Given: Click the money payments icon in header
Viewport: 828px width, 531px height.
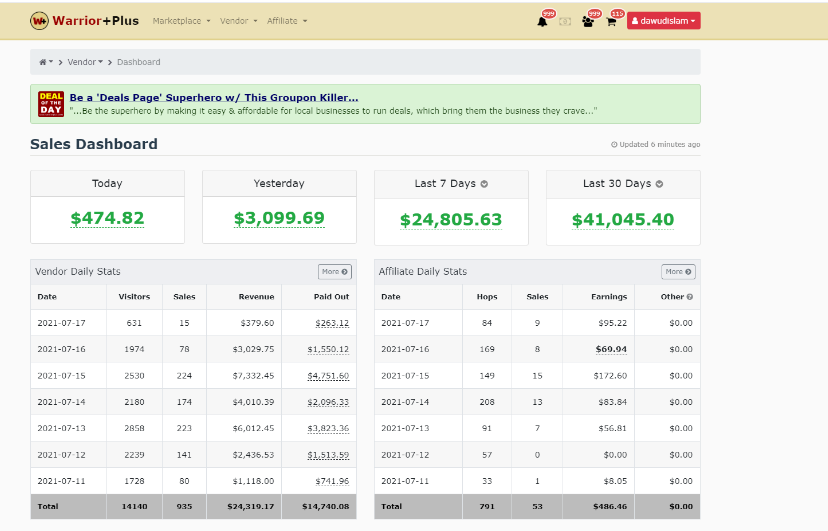Looking at the screenshot, I should click(x=565, y=21).
